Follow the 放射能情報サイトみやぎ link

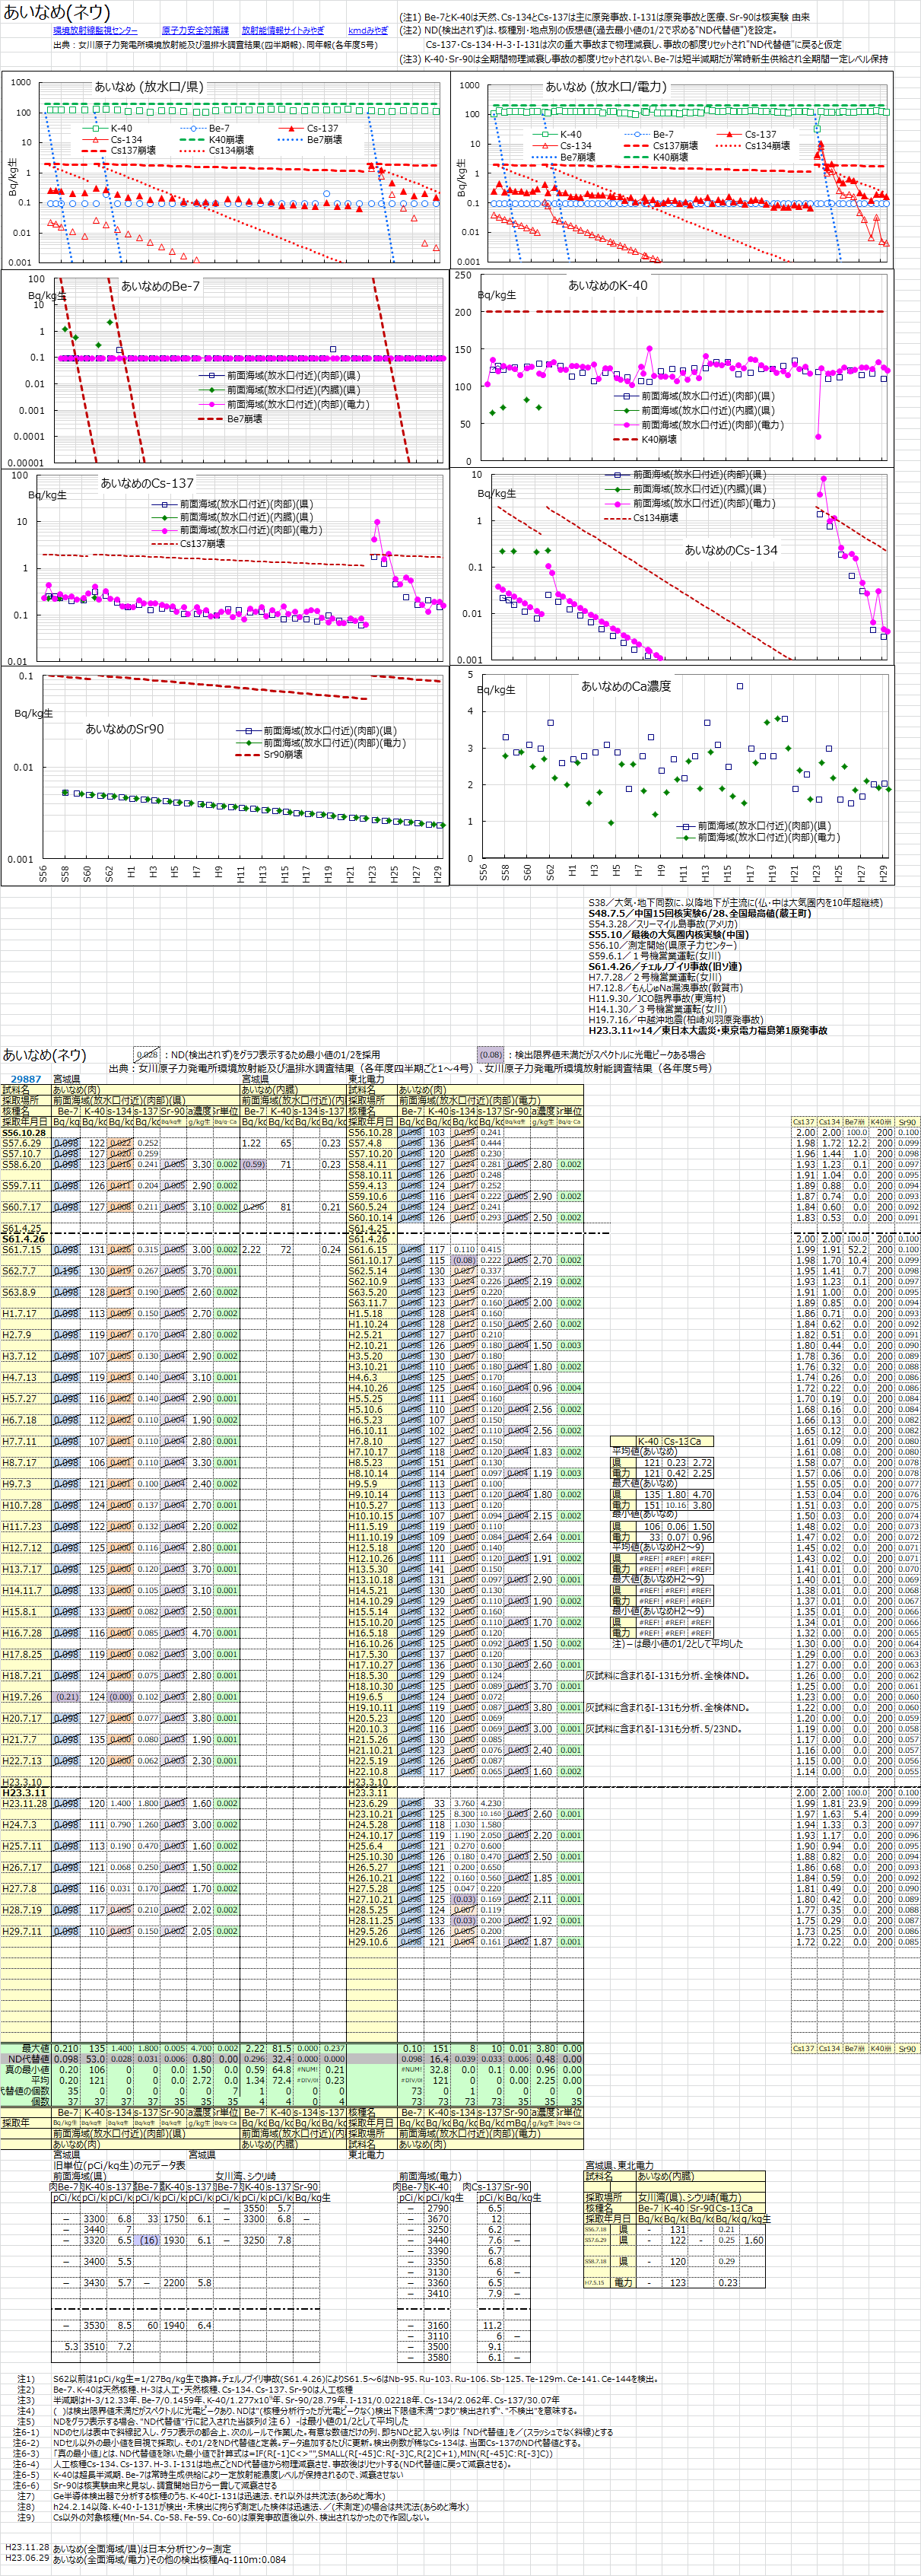[x=283, y=31]
